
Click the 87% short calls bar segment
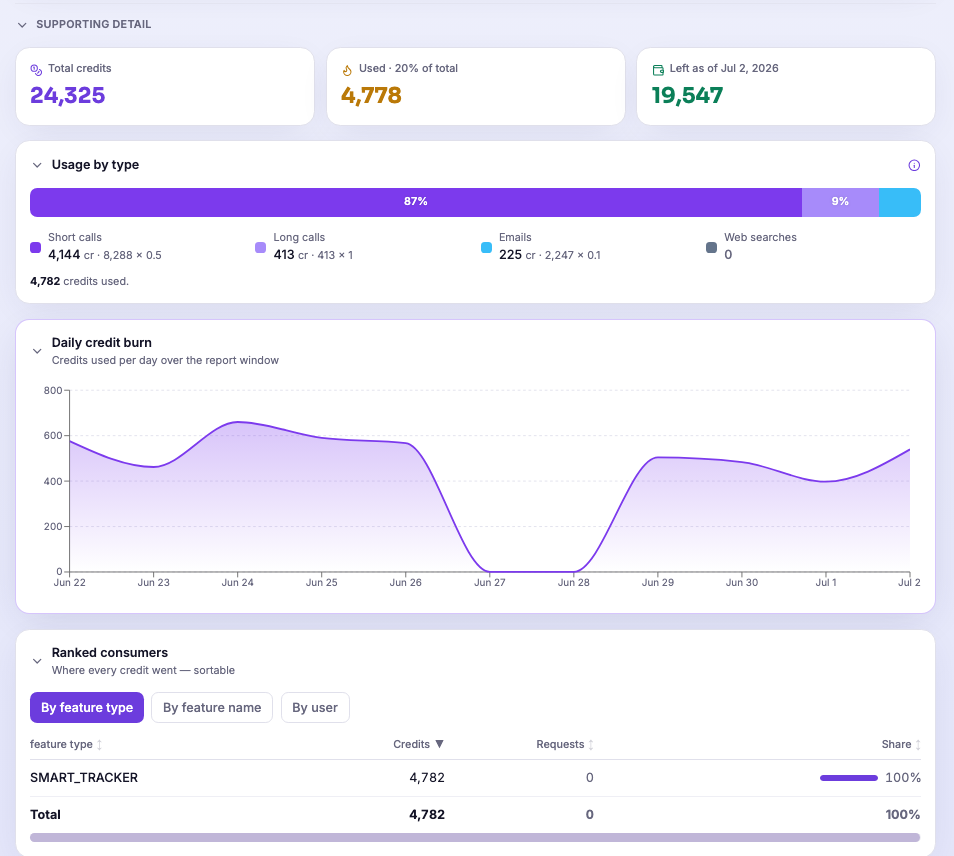(416, 202)
